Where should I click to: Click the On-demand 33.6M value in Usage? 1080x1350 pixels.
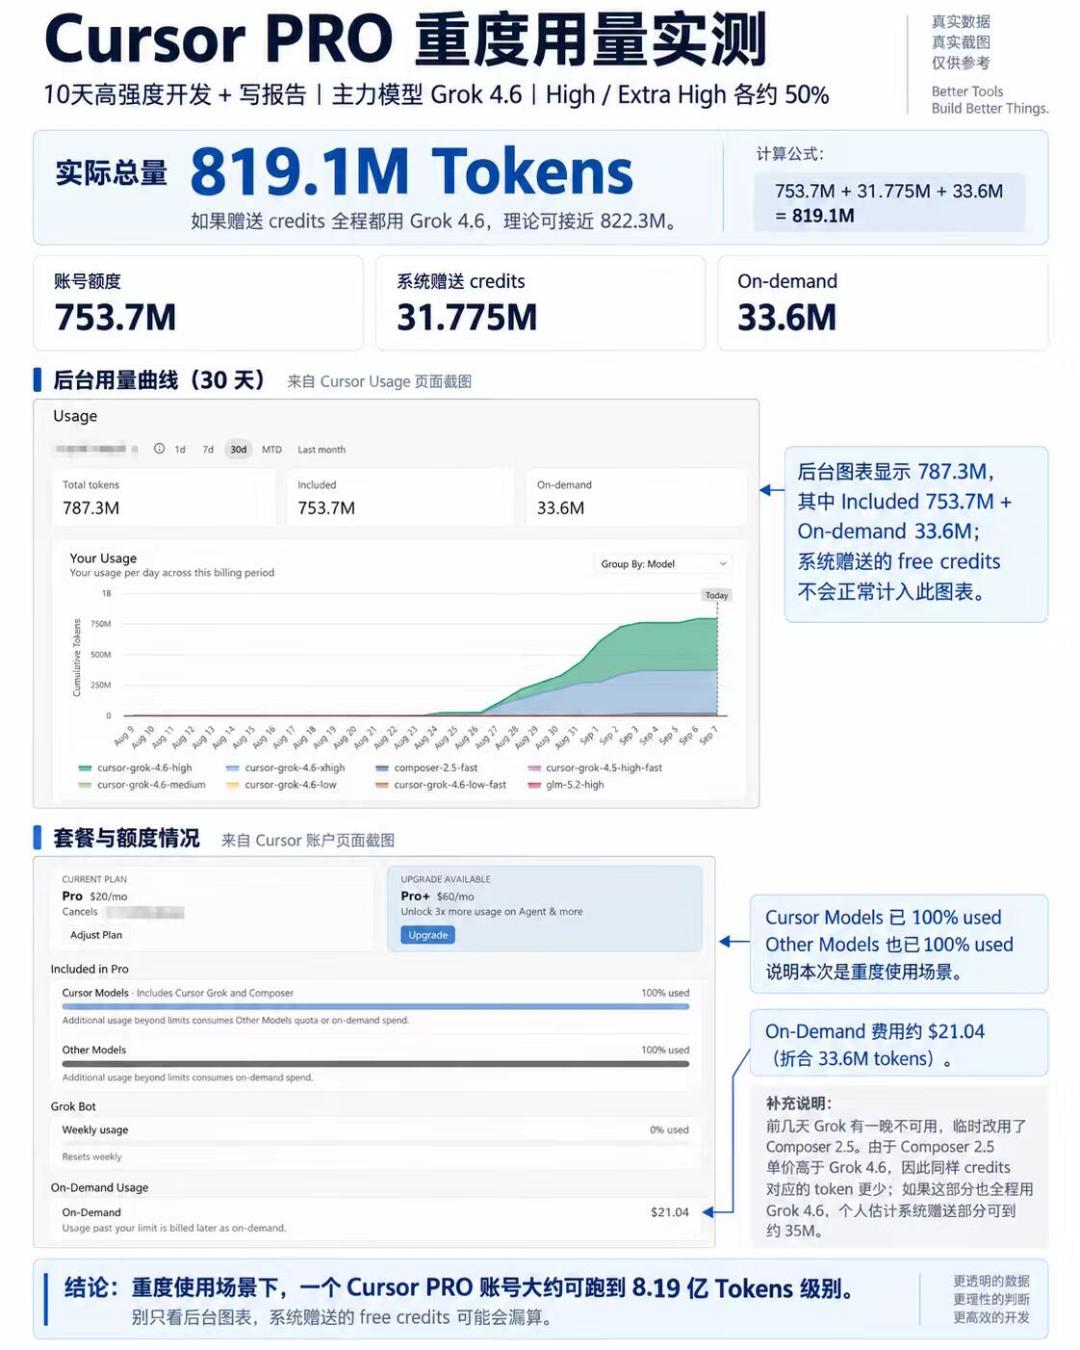[560, 508]
